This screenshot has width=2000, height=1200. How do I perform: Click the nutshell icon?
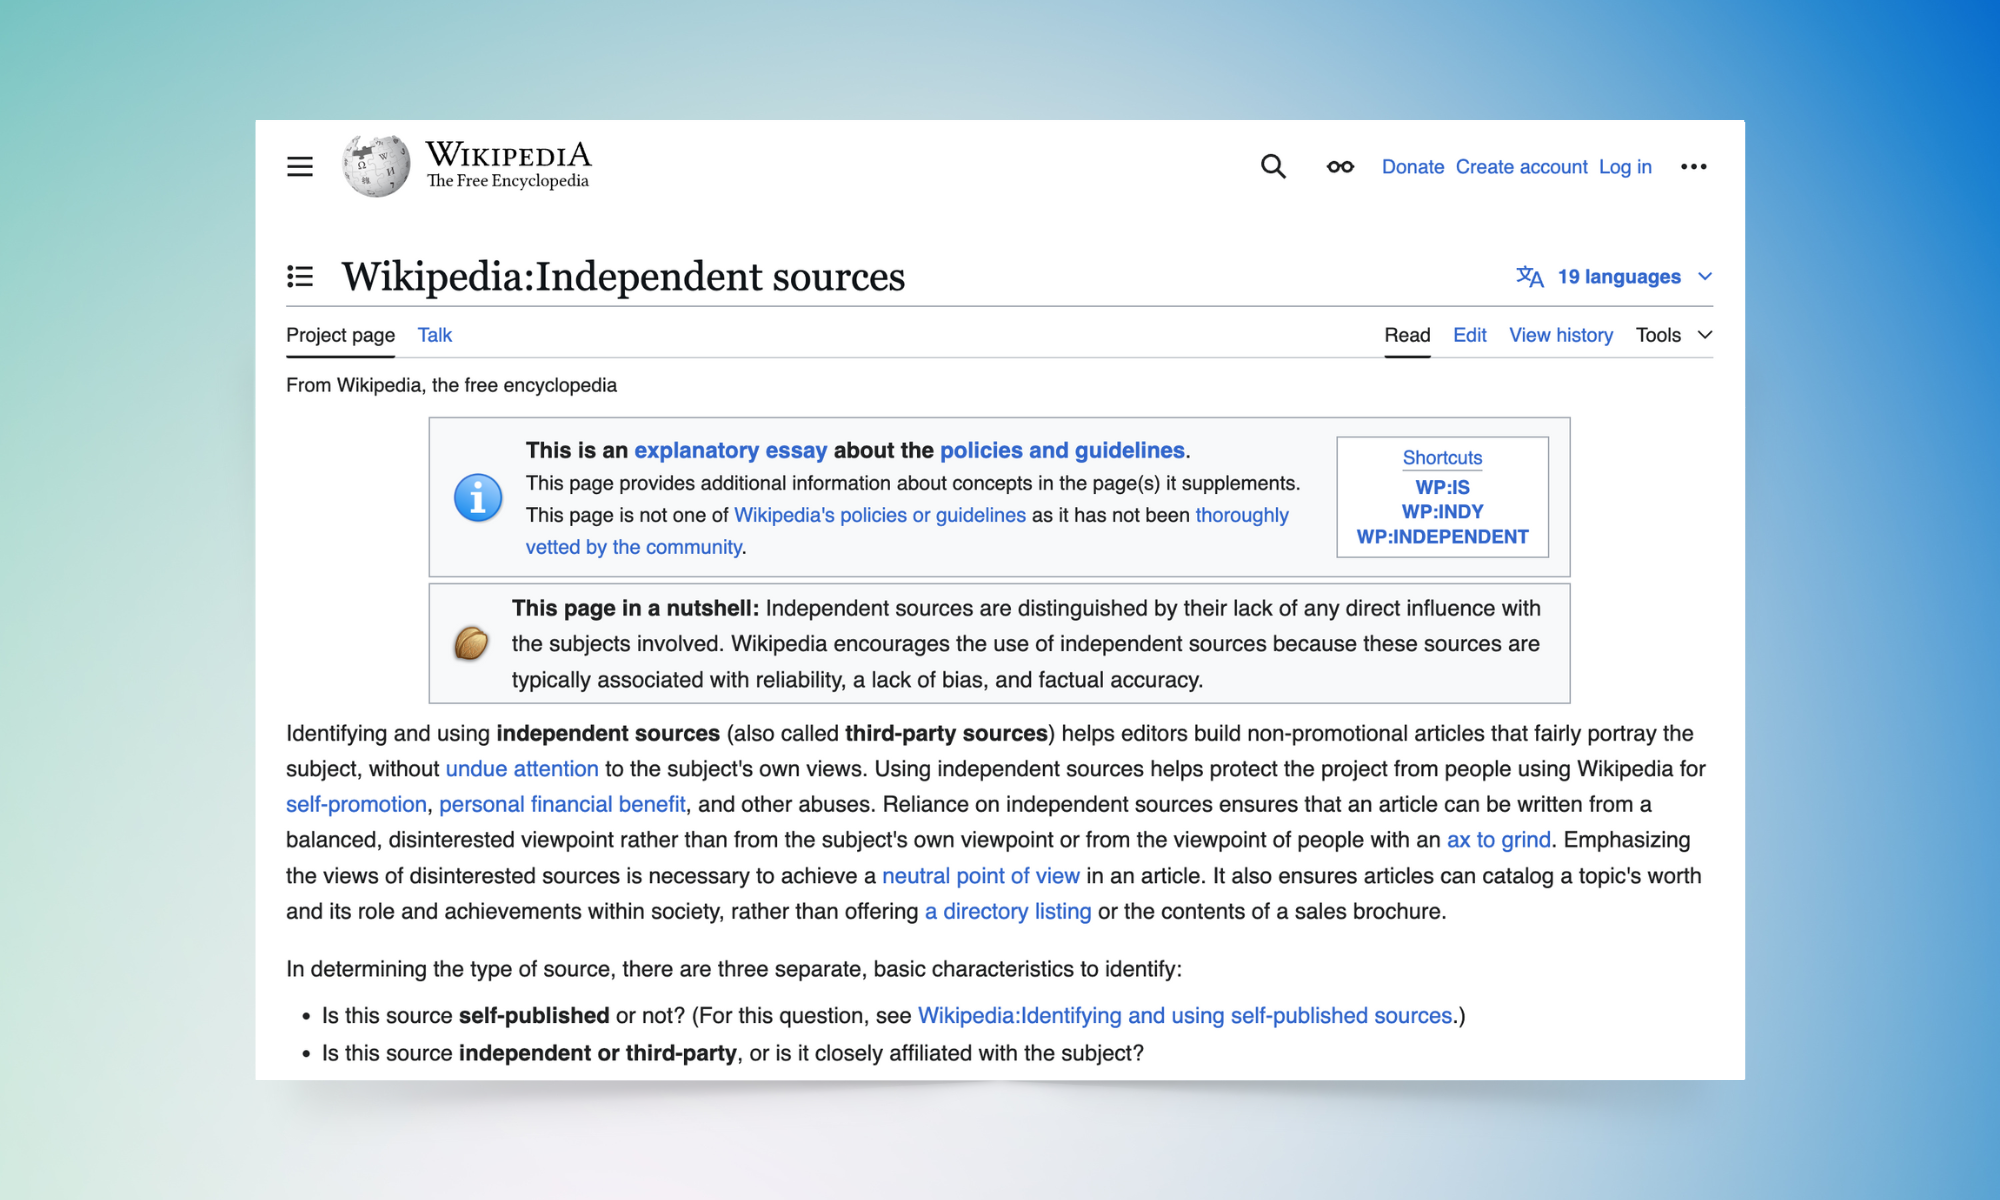coord(471,643)
